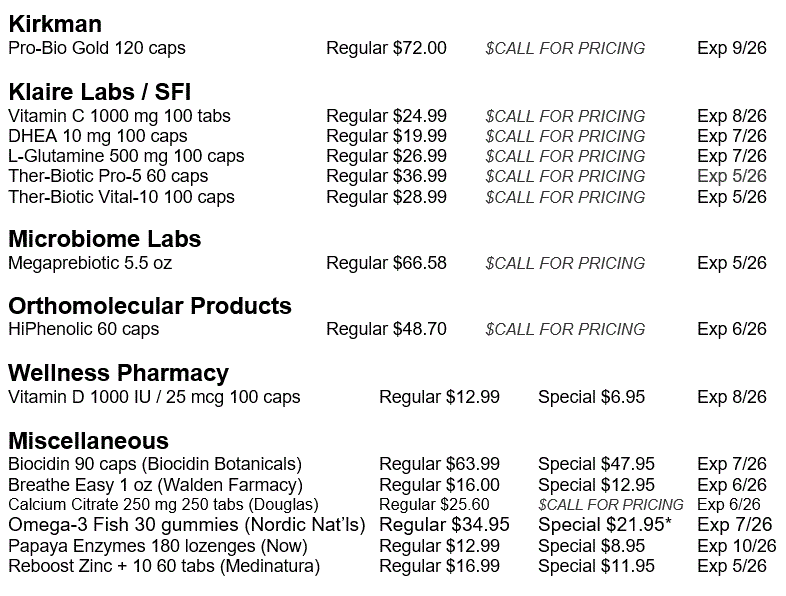Screen dimensions: 786x596
Task: Open the Ther-Biotic Pro-5 60 caps listing
Action: (x=108, y=176)
